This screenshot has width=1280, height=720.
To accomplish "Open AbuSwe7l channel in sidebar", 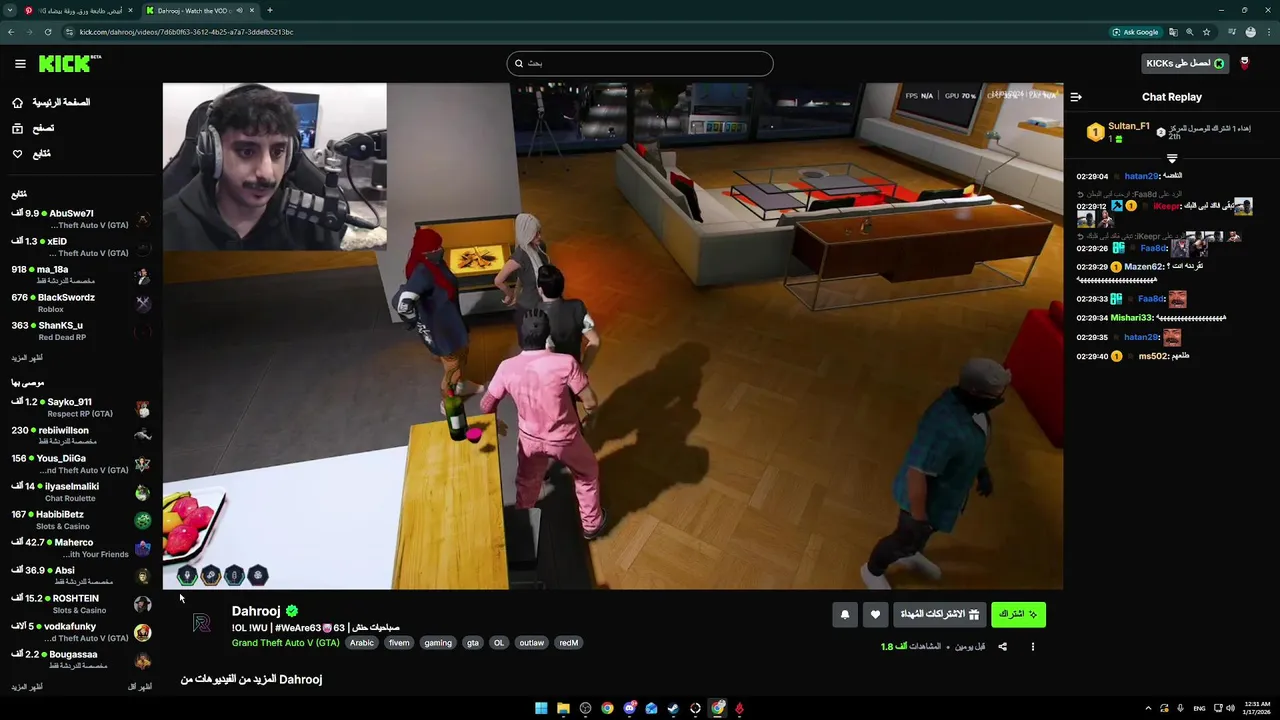I will pyautogui.click(x=81, y=219).
